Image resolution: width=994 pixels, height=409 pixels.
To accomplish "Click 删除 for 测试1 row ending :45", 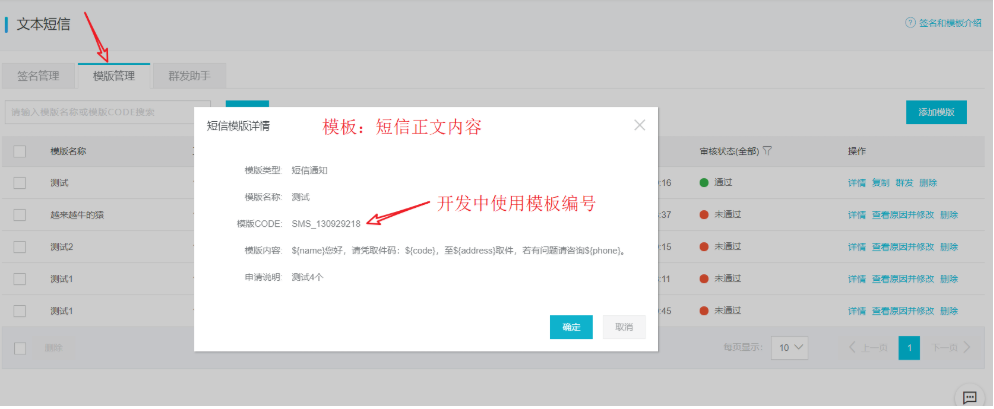I will [x=949, y=311].
